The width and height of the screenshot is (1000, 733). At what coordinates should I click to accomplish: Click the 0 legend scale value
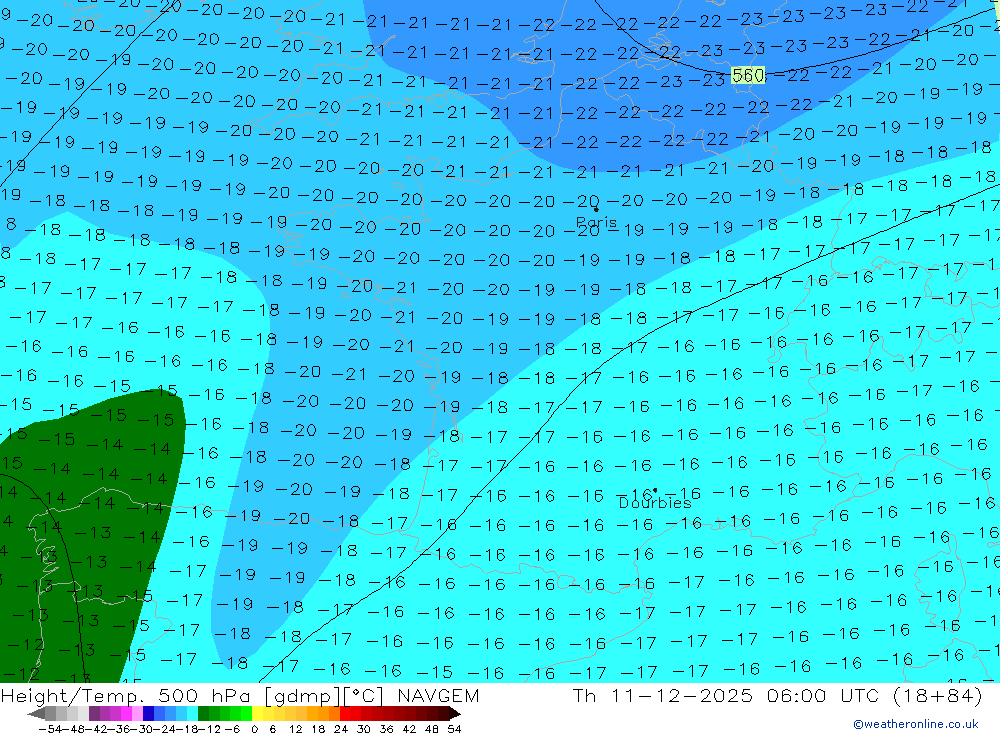254,729
